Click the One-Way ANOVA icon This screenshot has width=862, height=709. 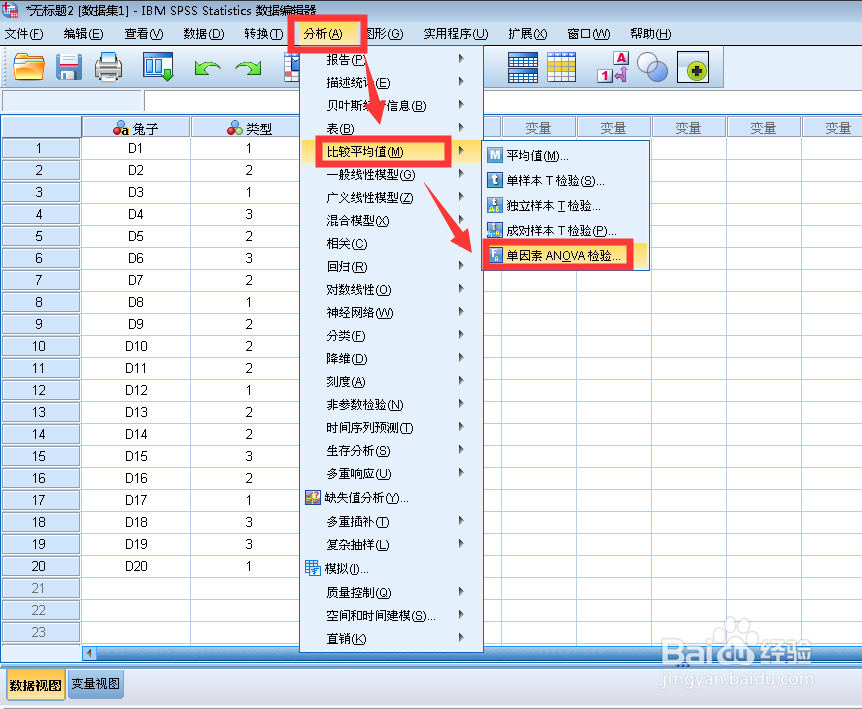[x=495, y=255]
